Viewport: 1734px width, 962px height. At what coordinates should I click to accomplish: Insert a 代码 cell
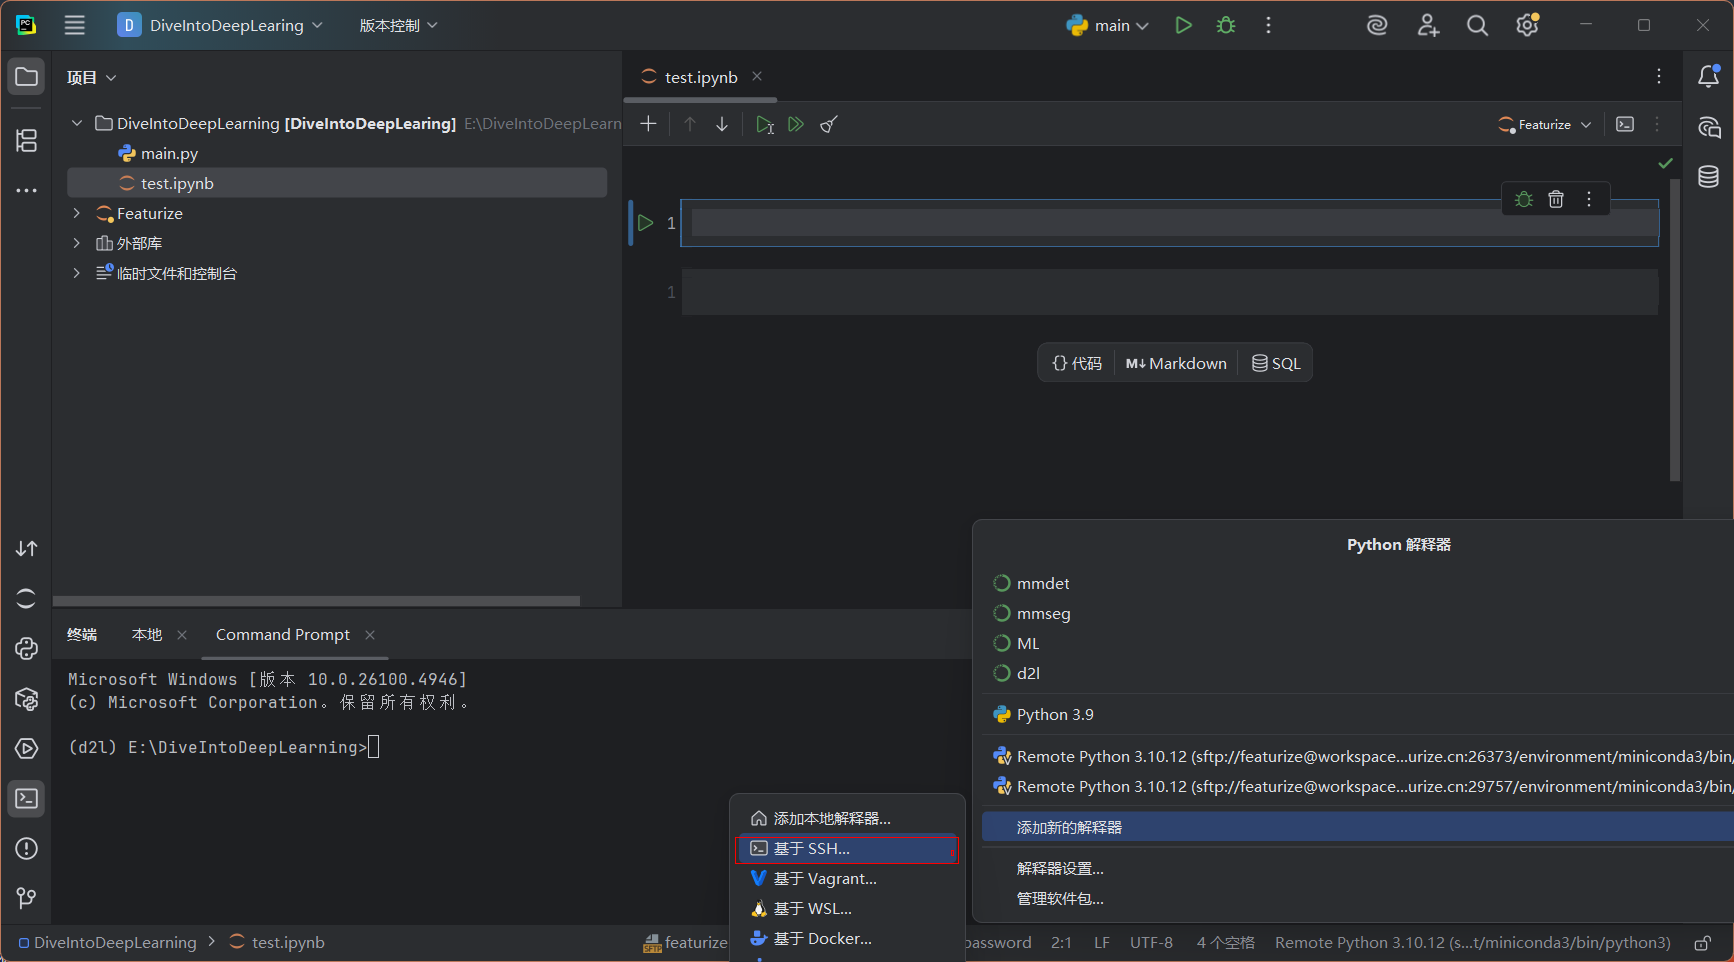[x=1077, y=364]
